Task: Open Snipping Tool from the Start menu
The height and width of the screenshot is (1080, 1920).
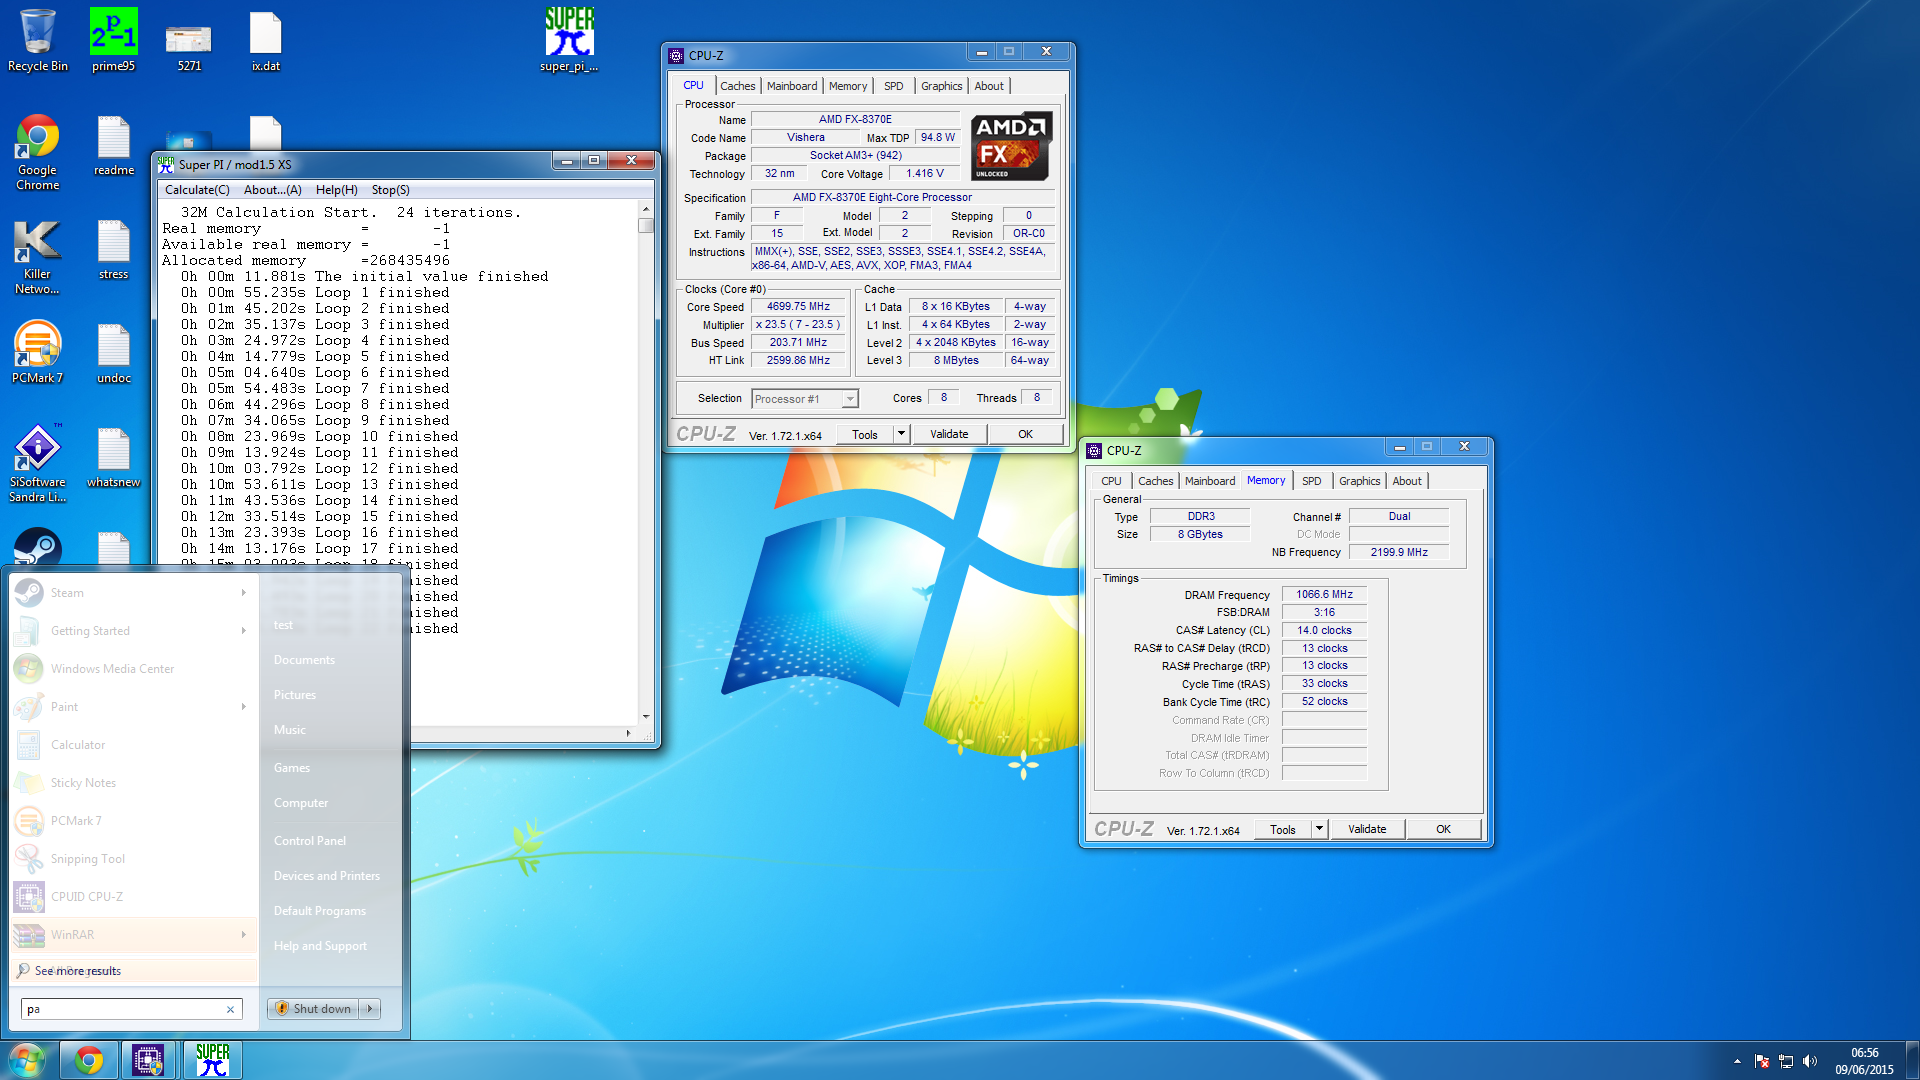Action: (133, 859)
